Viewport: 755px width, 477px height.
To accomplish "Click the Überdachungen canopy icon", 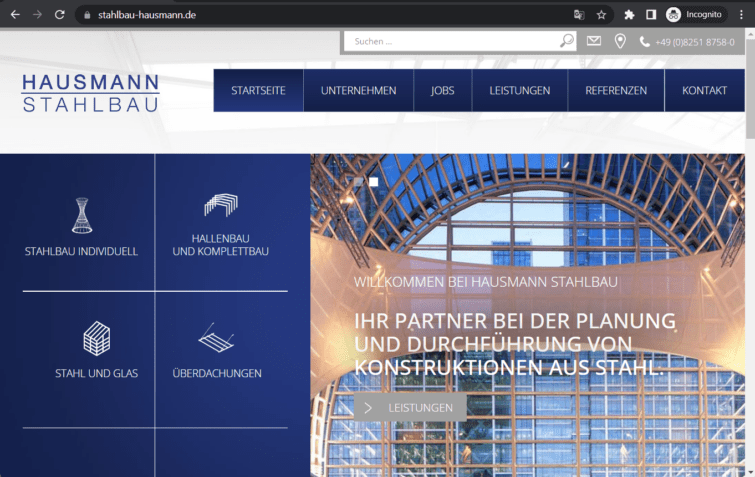I will pos(216,338).
